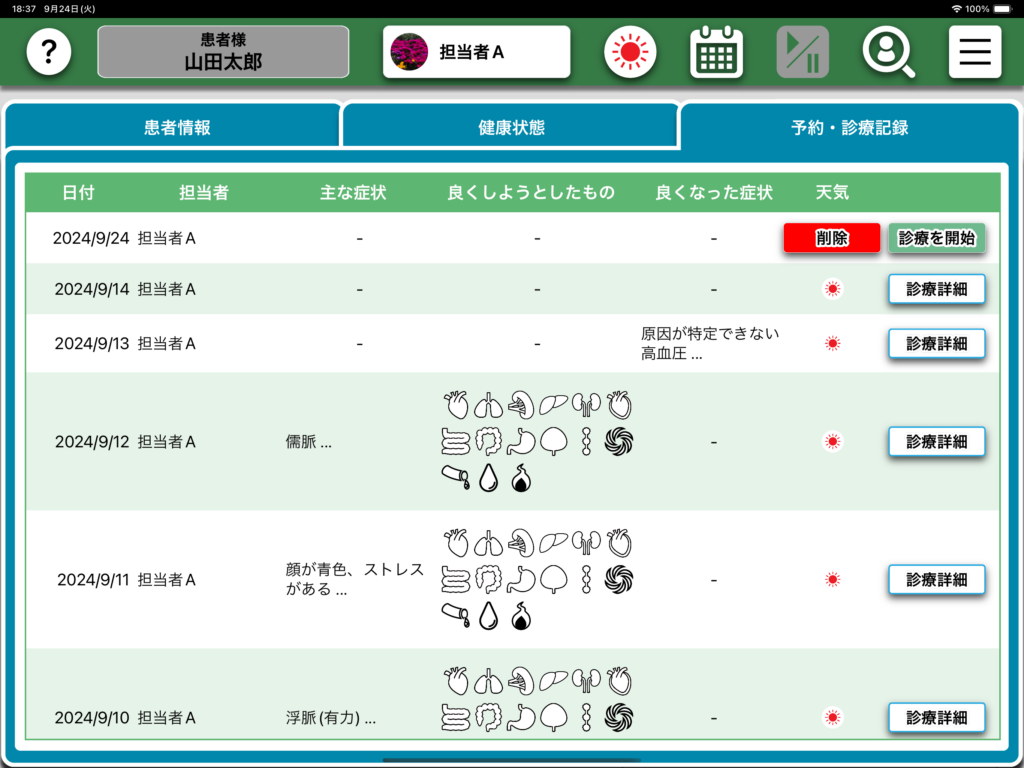The height and width of the screenshot is (768, 1024).
Task: Open the 担当者 A practitioner selector
Action: (476, 52)
